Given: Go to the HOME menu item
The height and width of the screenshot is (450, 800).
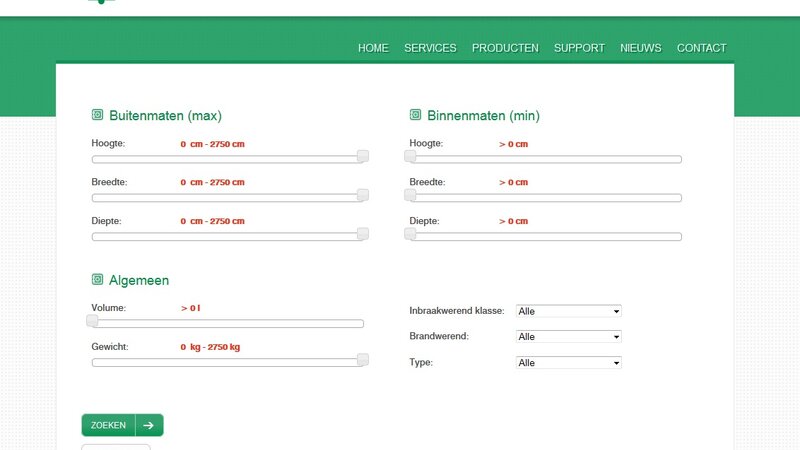Looking at the screenshot, I should [x=373, y=48].
